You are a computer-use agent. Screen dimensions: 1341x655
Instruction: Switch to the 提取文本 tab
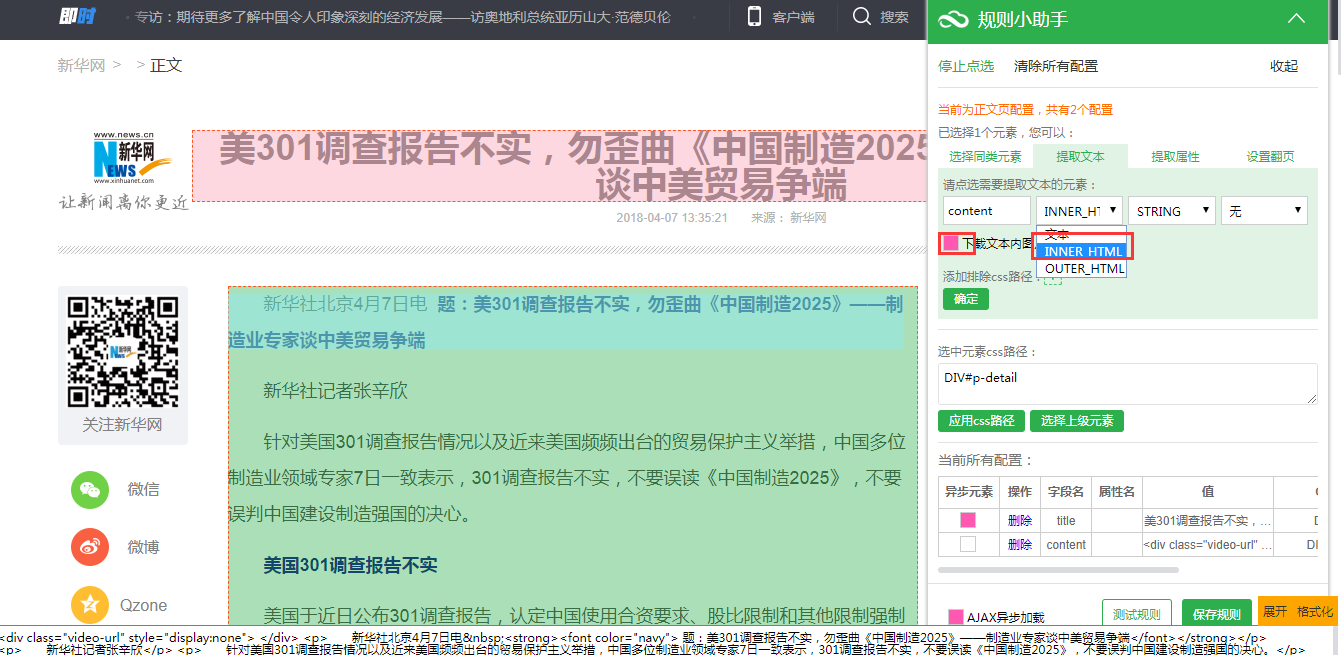(1080, 156)
